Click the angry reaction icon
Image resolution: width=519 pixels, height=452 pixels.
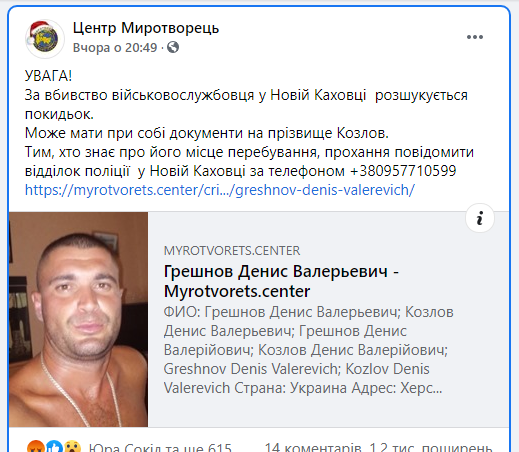coord(36,446)
